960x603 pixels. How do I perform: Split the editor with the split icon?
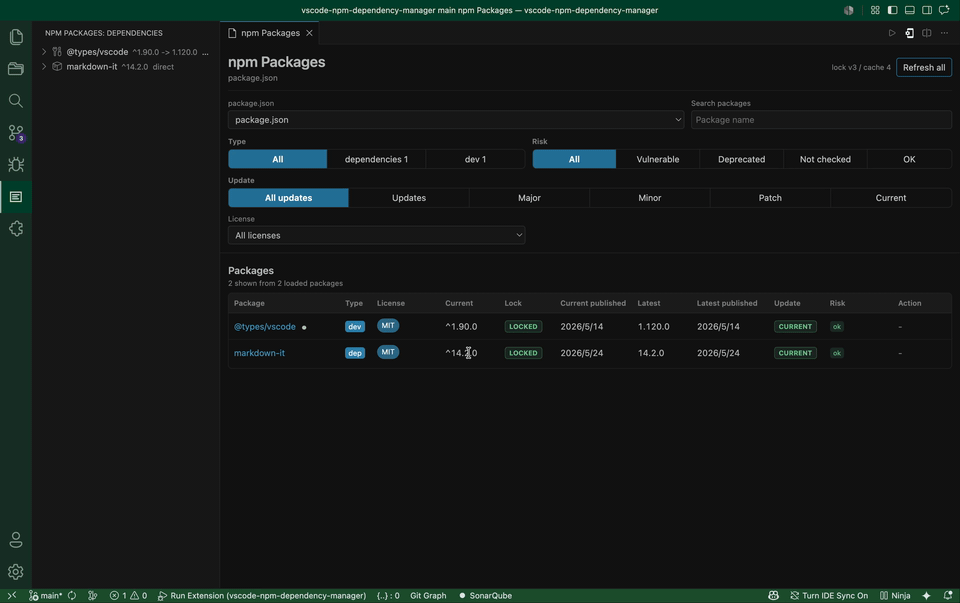click(927, 33)
